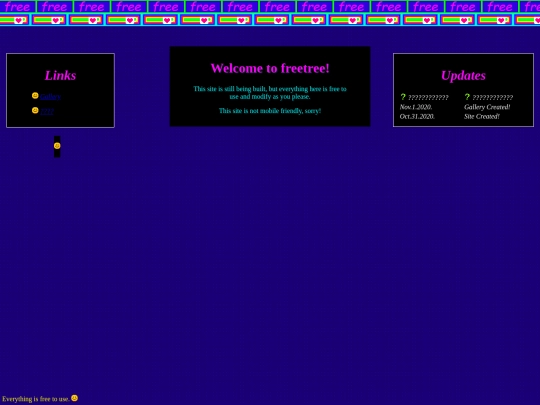
Task: Click the smiley beside the ???? link
Action: (x=35, y=110)
